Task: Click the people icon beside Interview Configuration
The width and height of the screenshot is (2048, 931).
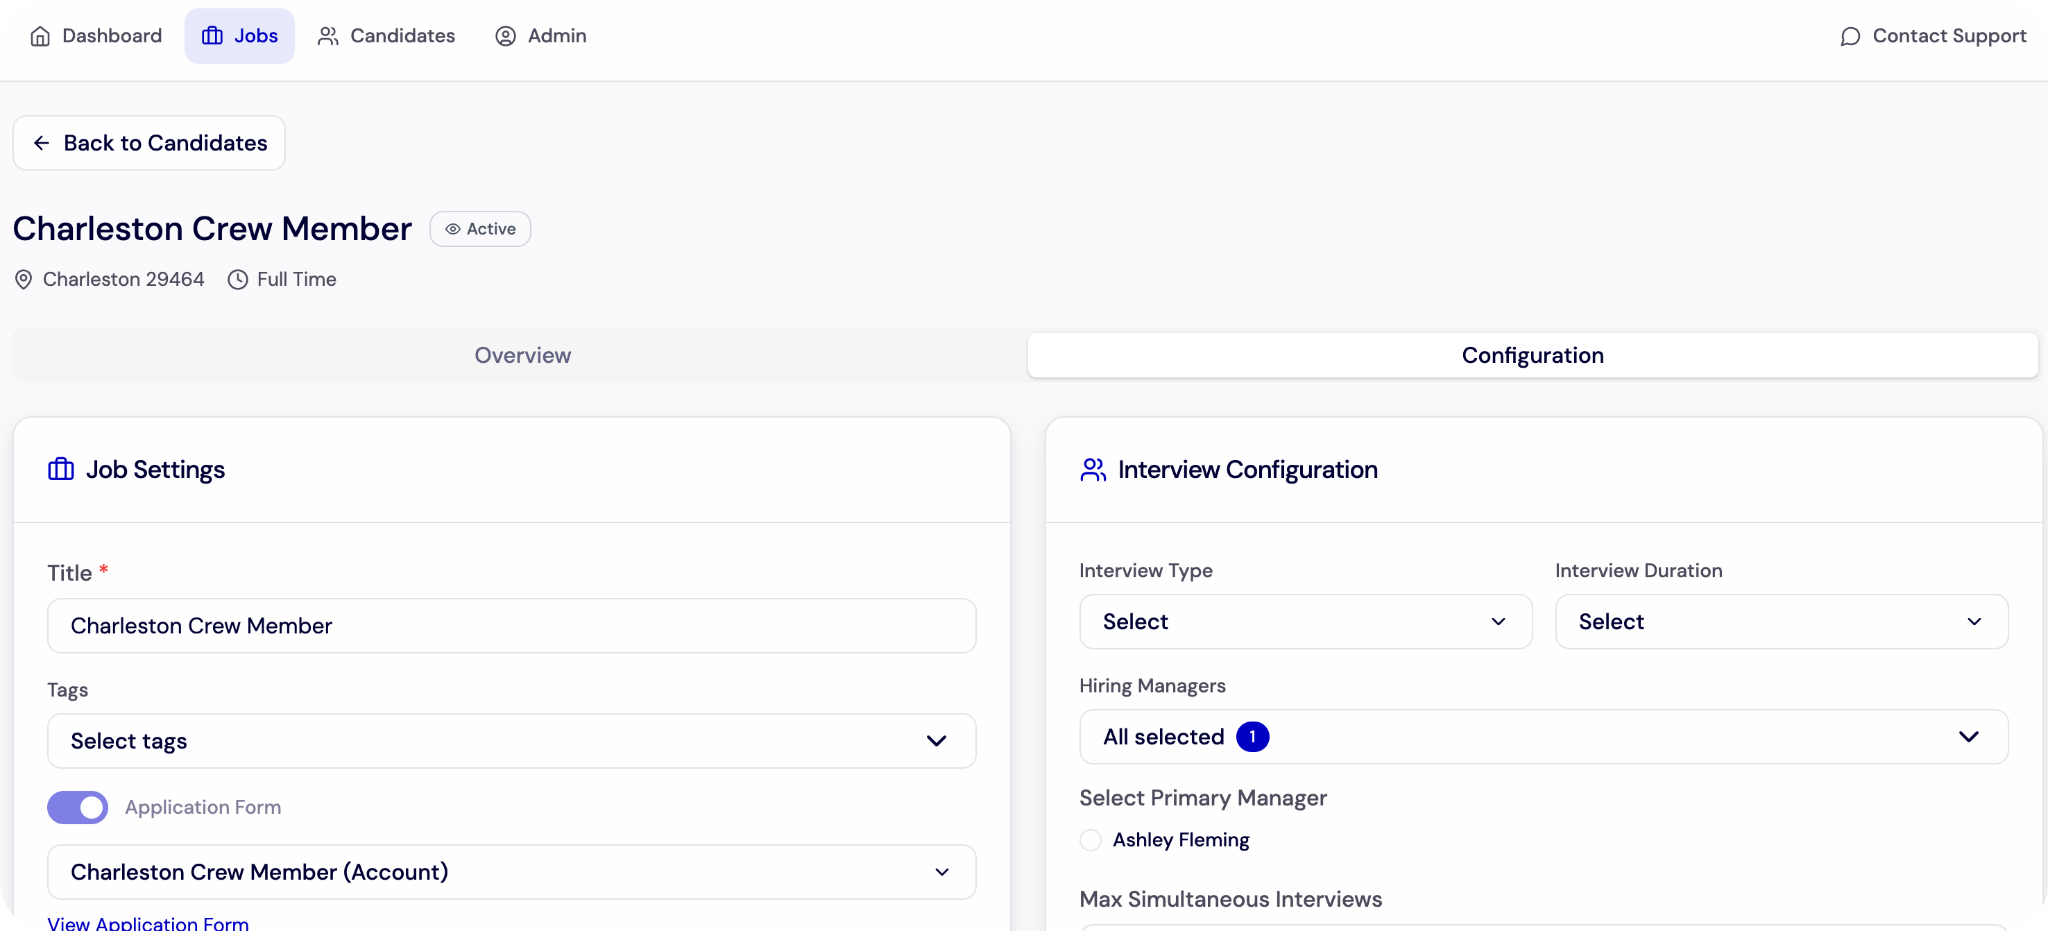Action: coord(1093,469)
